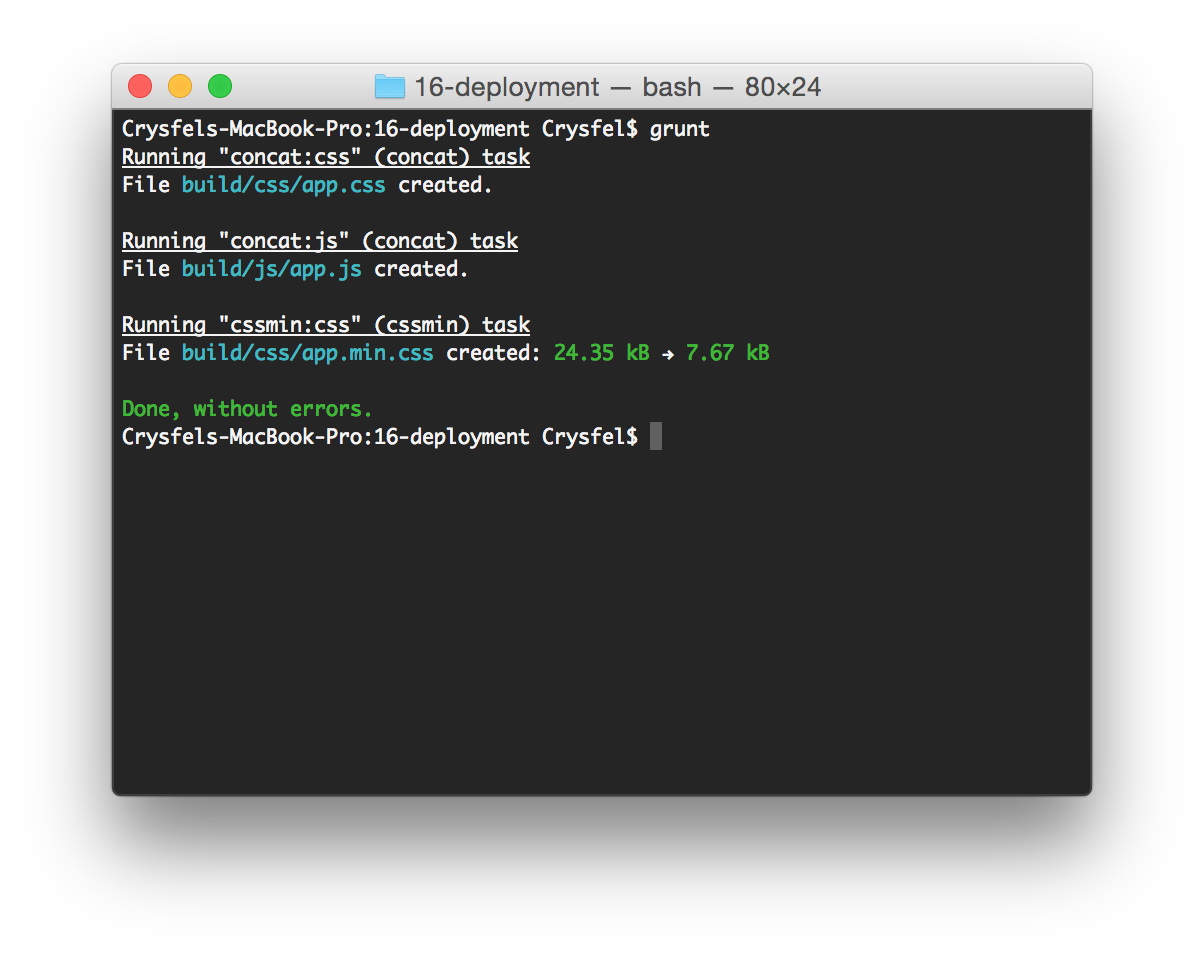Click the 'Done, without errors.' message
The width and height of the screenshot is (1204, 956).
point(247,409)
